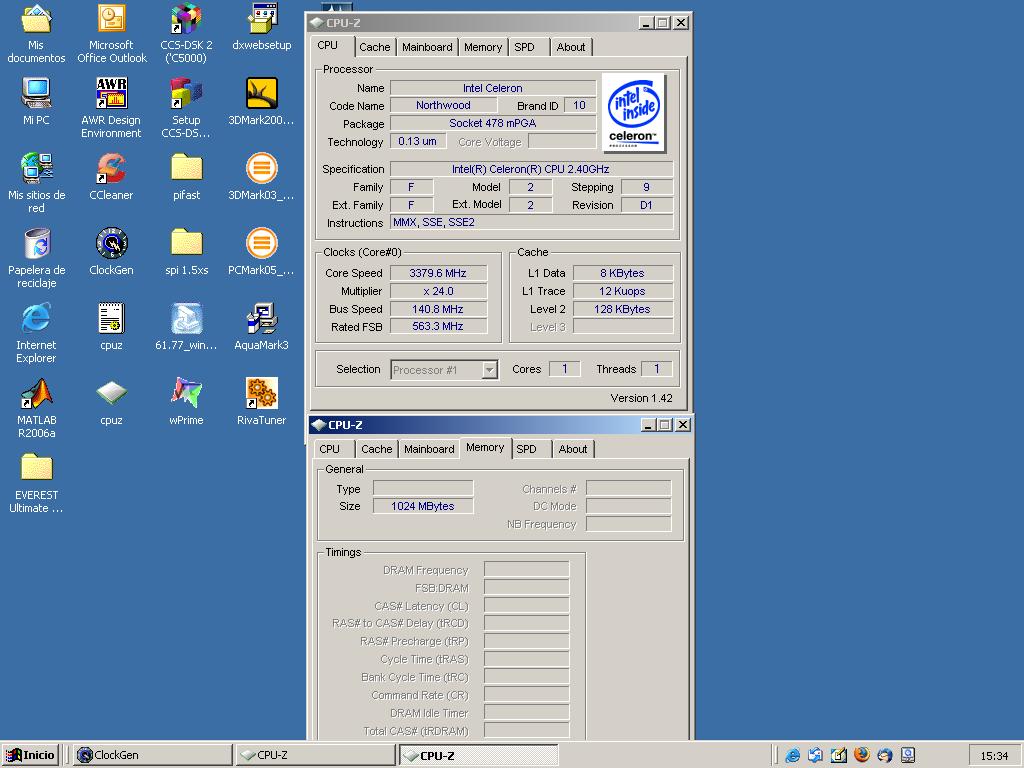Click the Technology 0.13 um value

tap(417, 141)
